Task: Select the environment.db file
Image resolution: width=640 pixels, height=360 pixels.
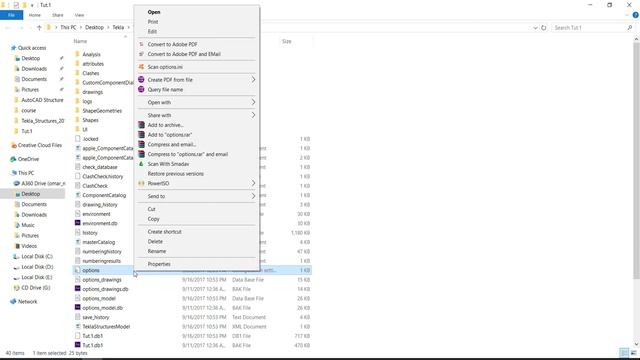Action: click(x=100, y=223)
